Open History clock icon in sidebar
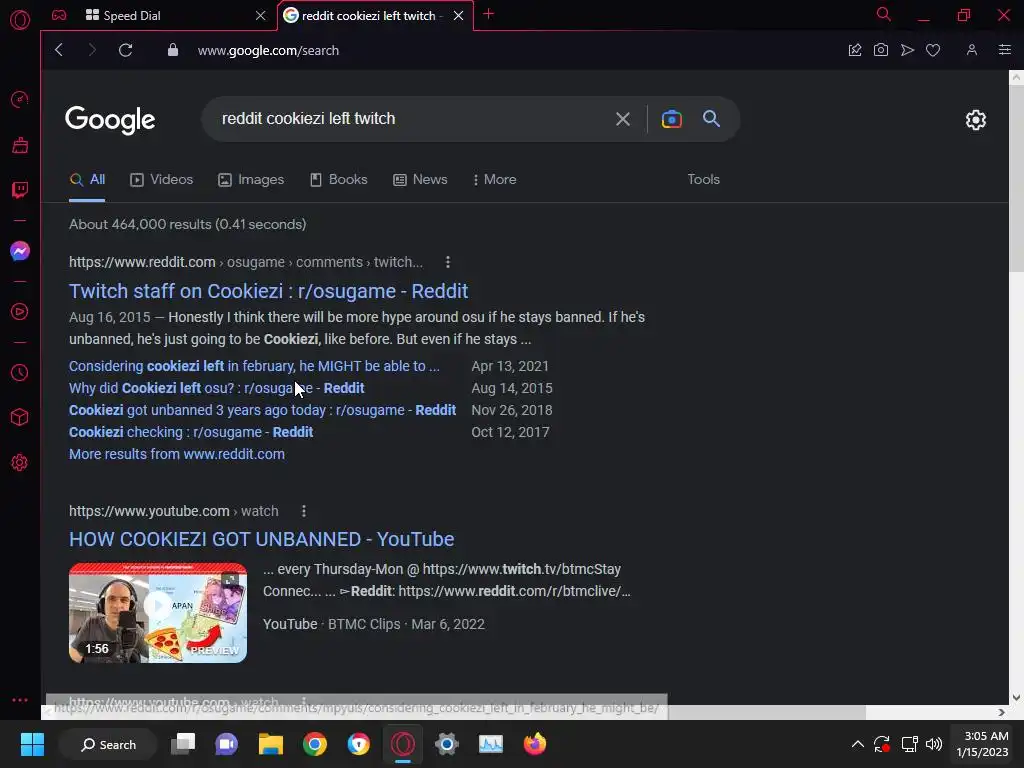 [20, 372]
